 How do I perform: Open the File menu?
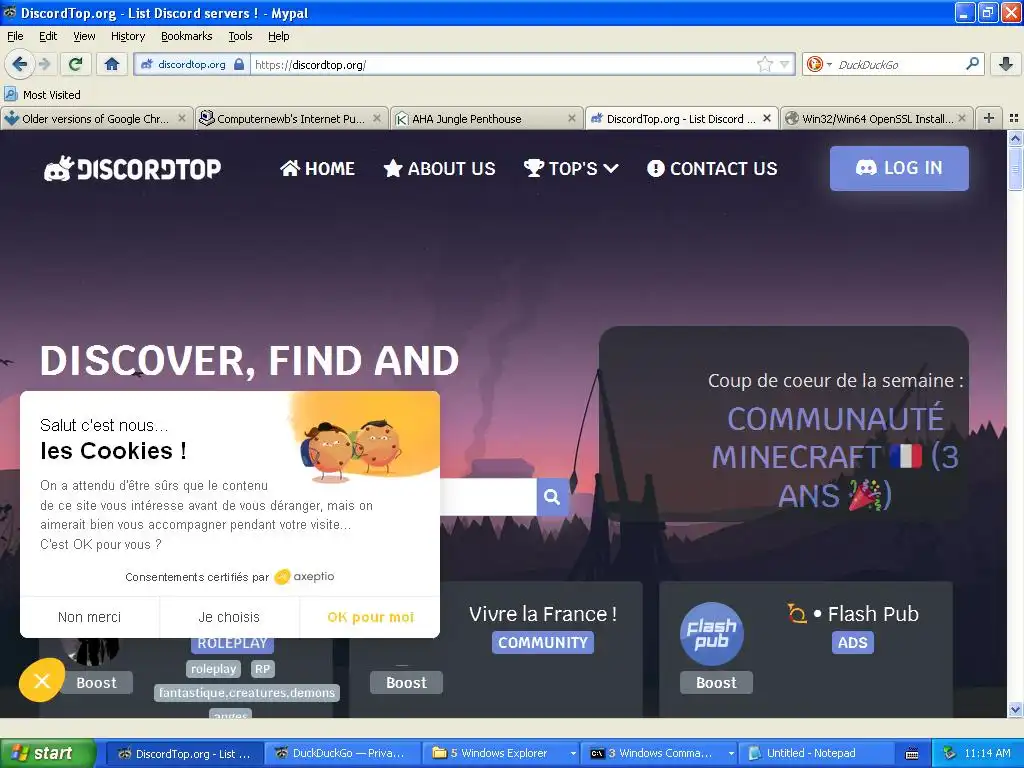pyautogui.click(x=15, y=36)
